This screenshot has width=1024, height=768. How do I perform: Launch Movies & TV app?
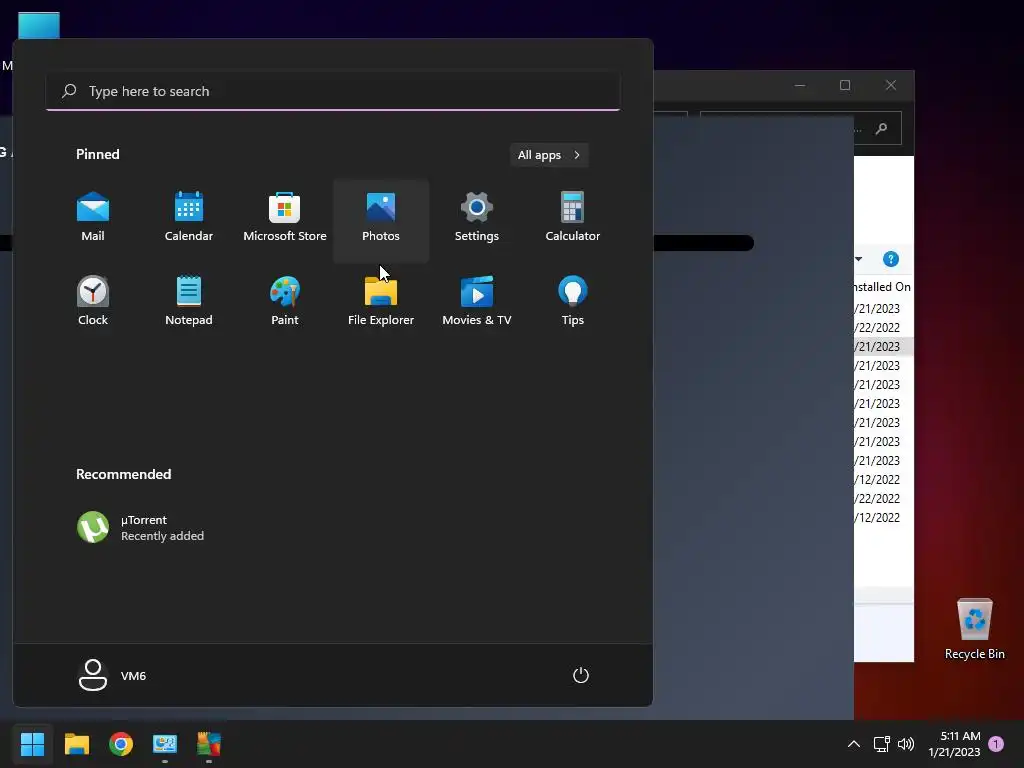pos(477,302)
